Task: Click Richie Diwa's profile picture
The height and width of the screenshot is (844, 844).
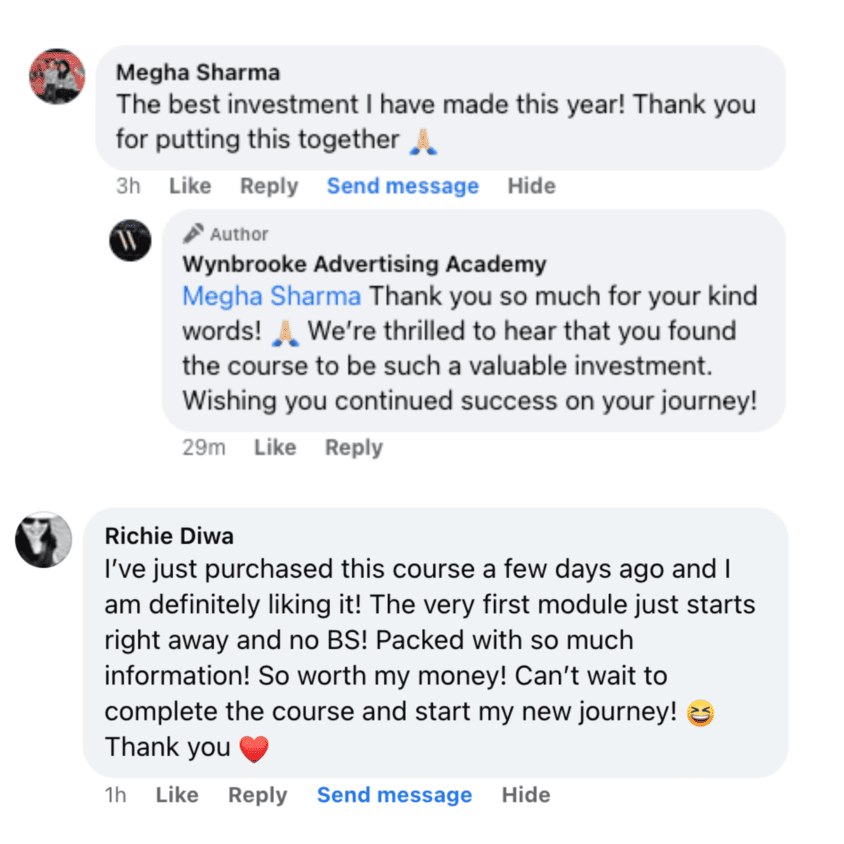Action: pyautogui.click(x=44, y=540)
